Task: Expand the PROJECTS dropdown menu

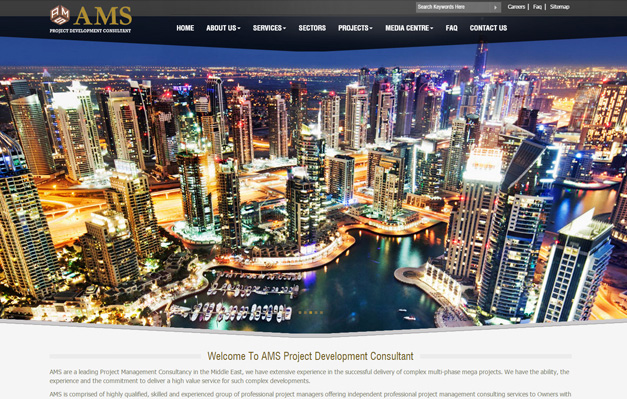Action: [355, 28]
